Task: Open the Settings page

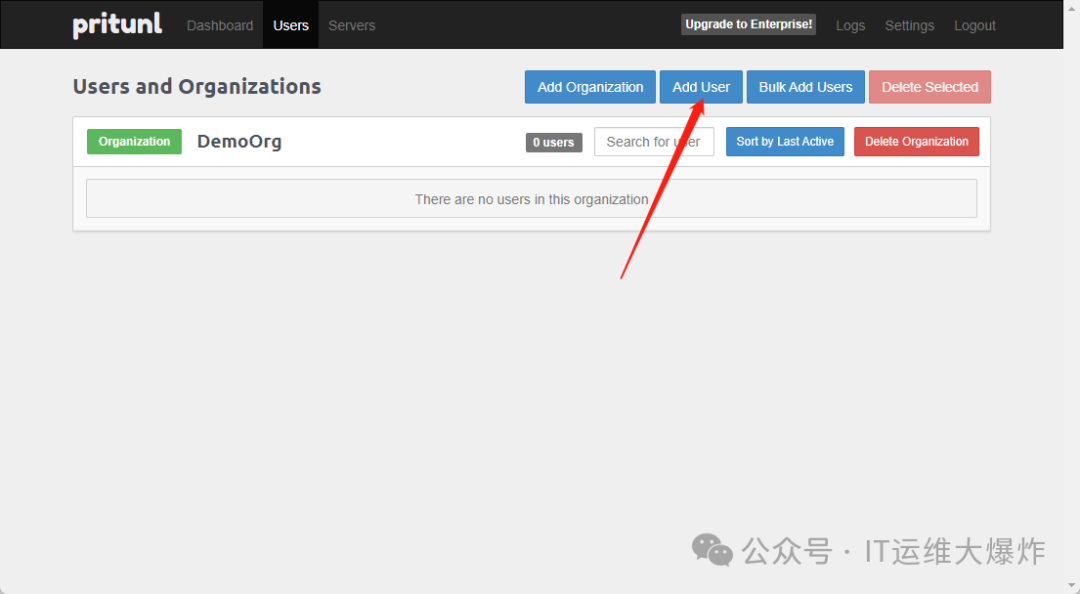Action: (909, 25)
